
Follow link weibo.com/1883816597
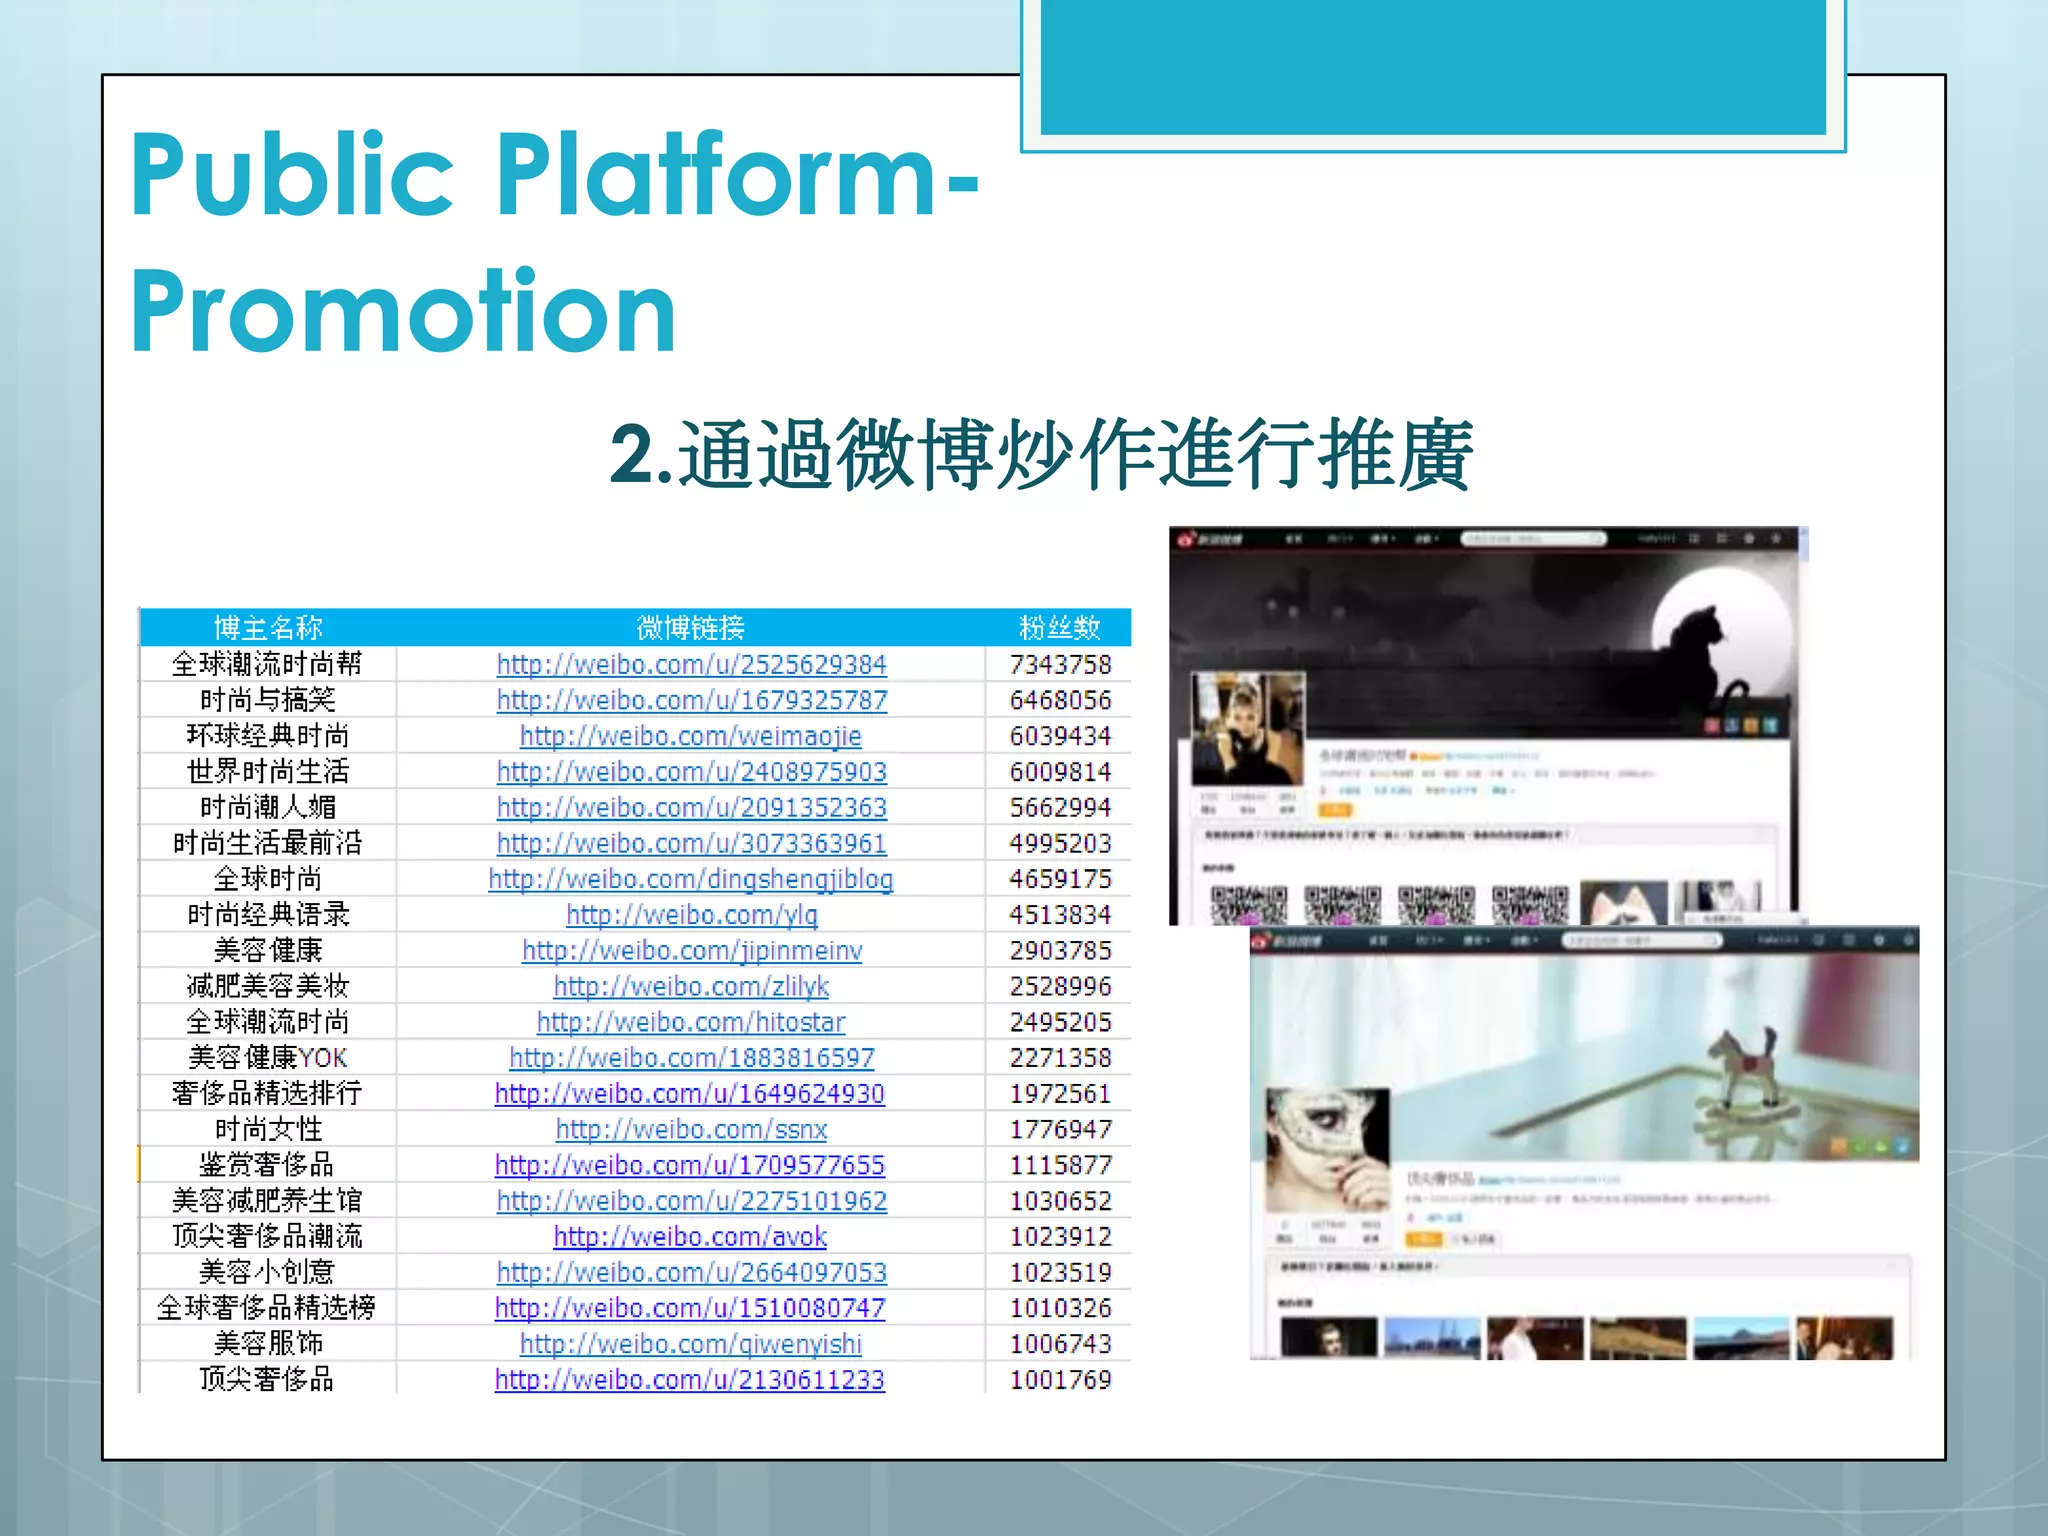tap(691, 1058)
